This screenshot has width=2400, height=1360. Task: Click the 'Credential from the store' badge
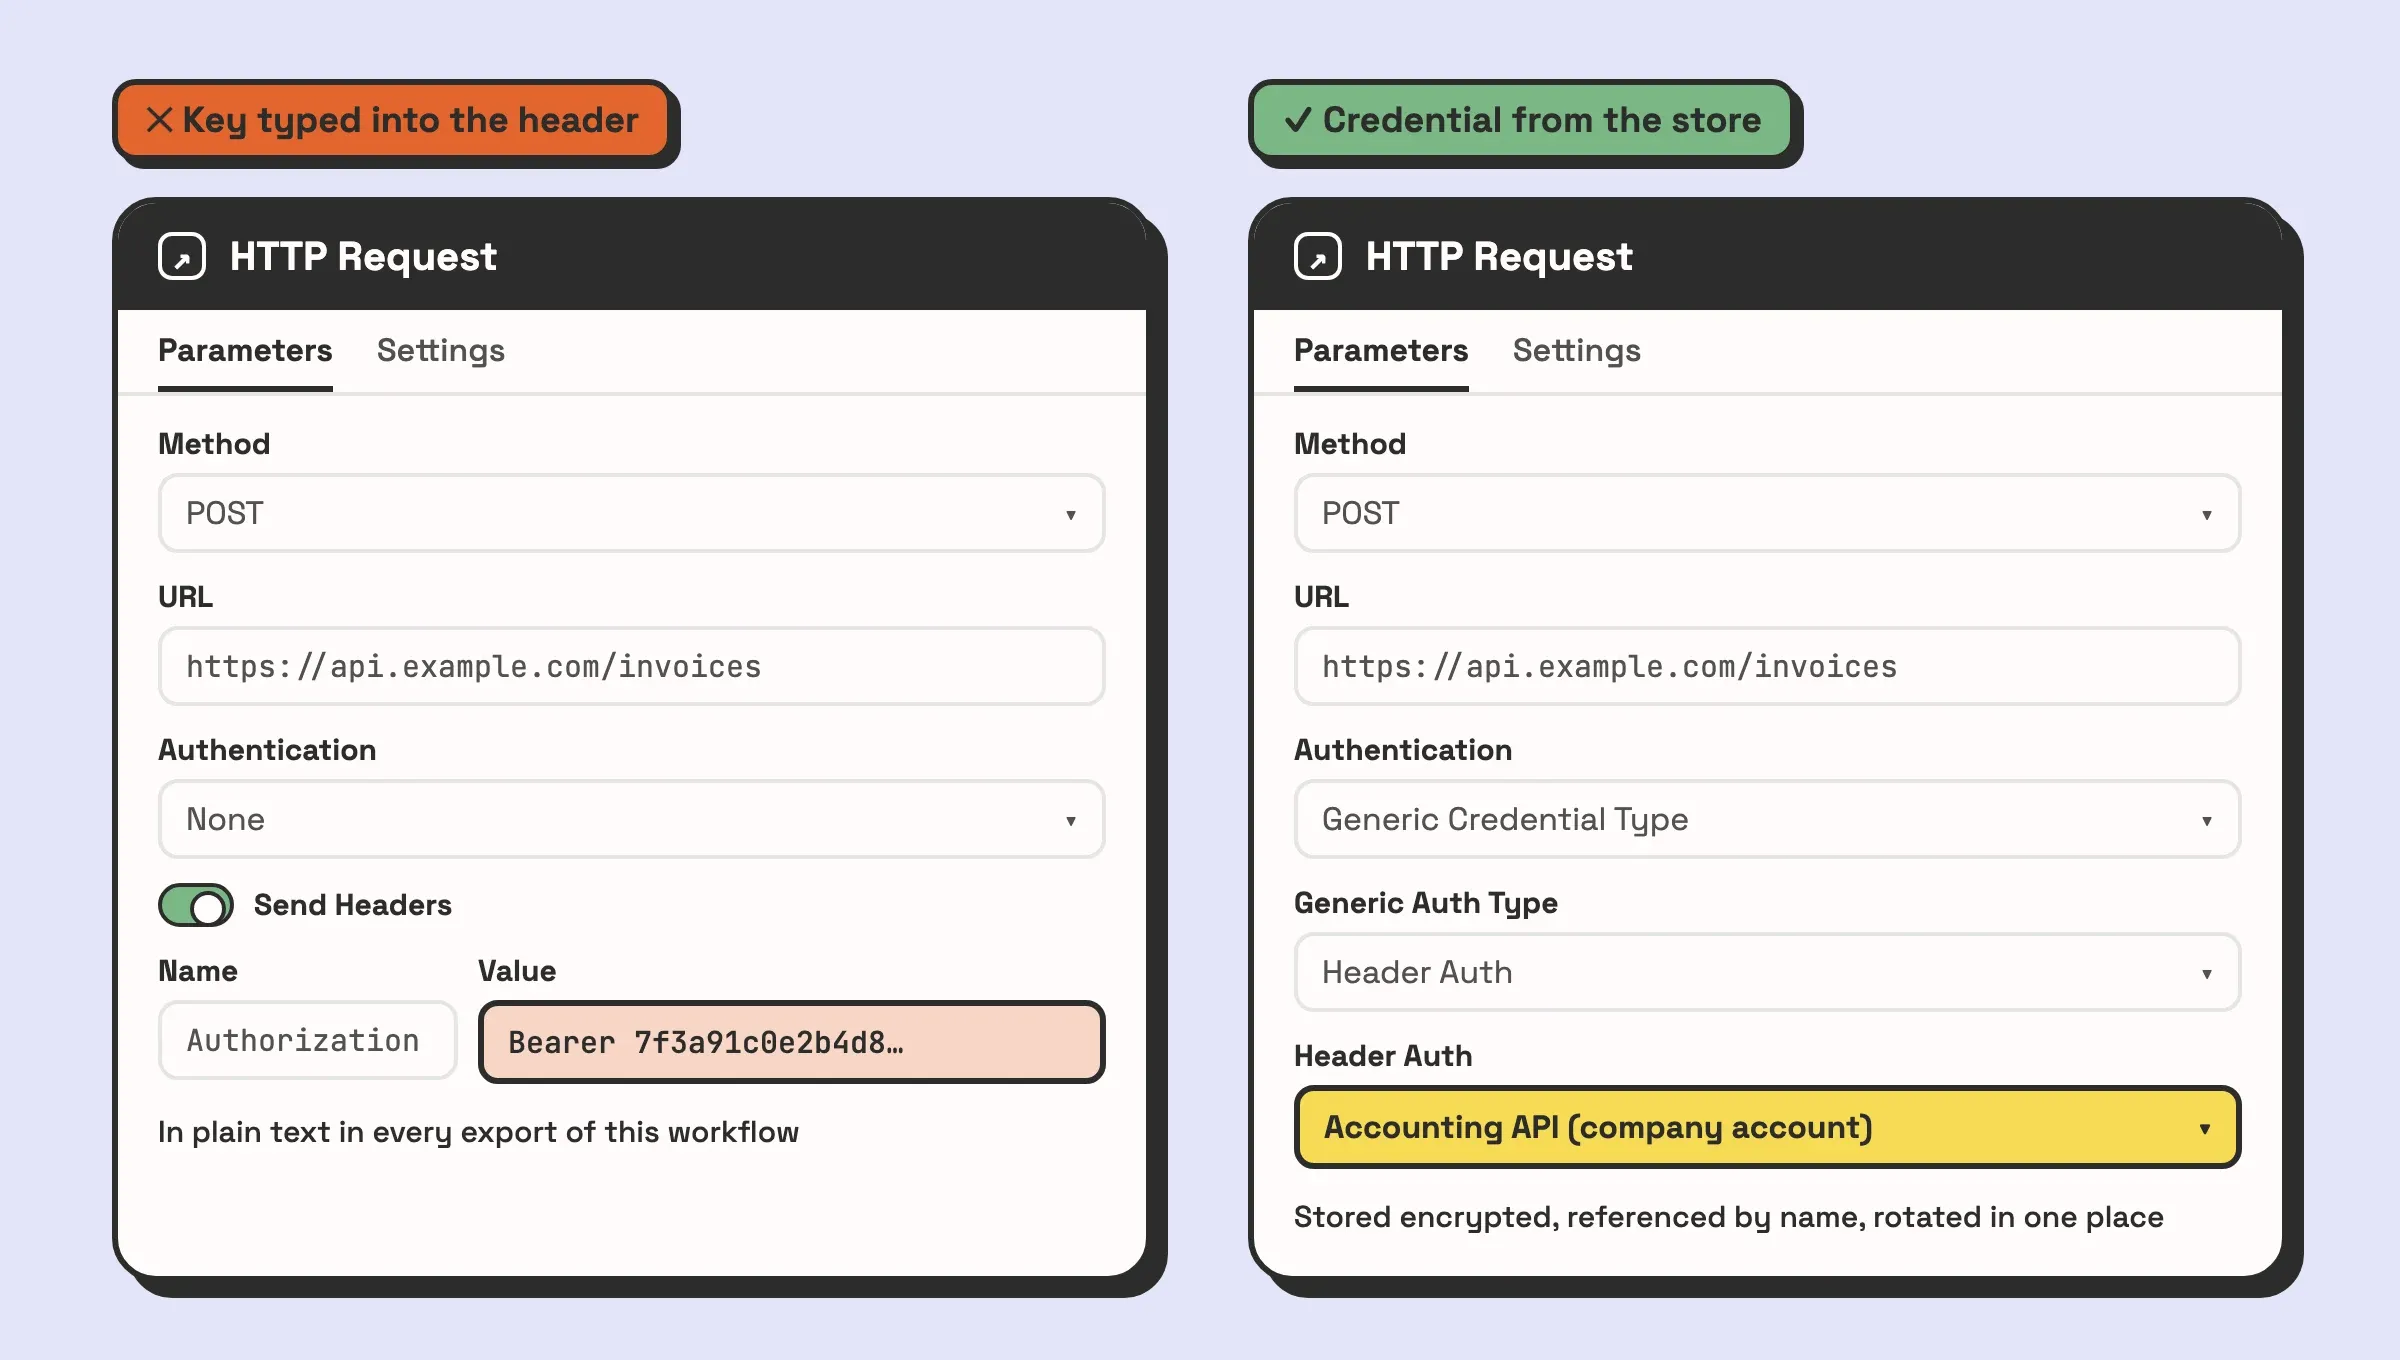[x=1522, y=120]
